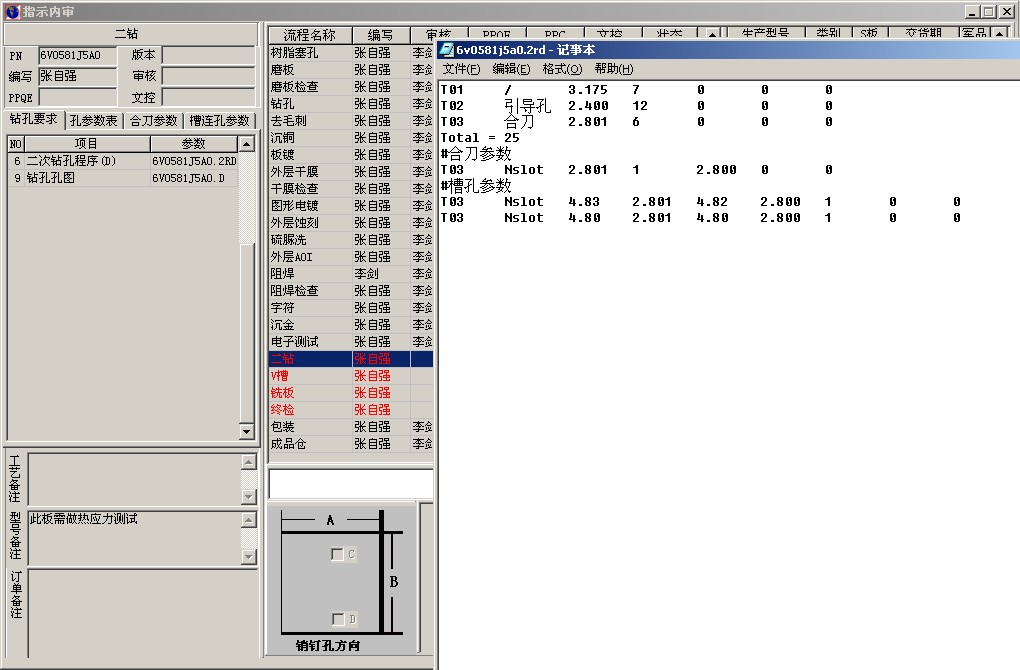Click the up arrow in the 工艺备注 box
The width and height of the screenshot is (1020, 670).
point(248,462)
